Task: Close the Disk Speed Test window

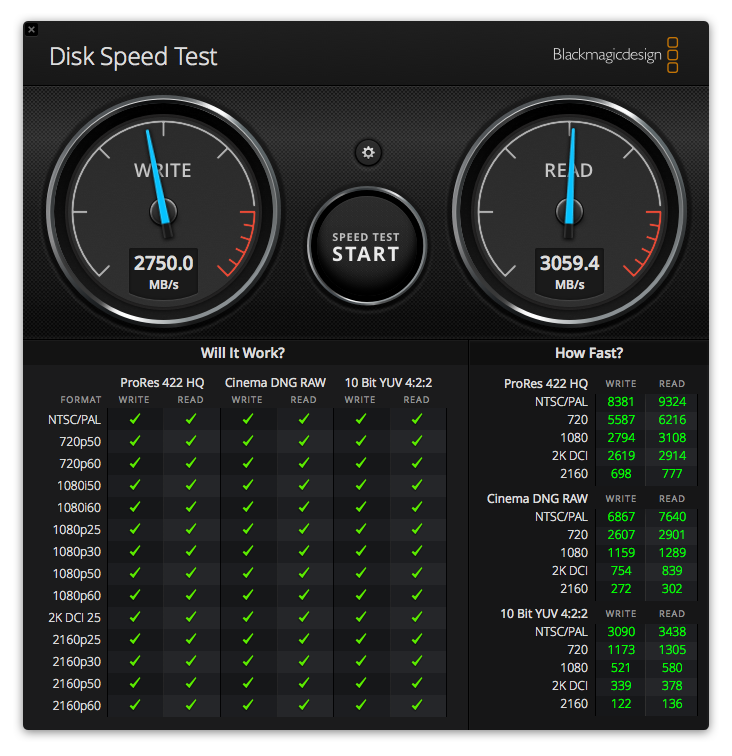Action: (x=31, y=29)
